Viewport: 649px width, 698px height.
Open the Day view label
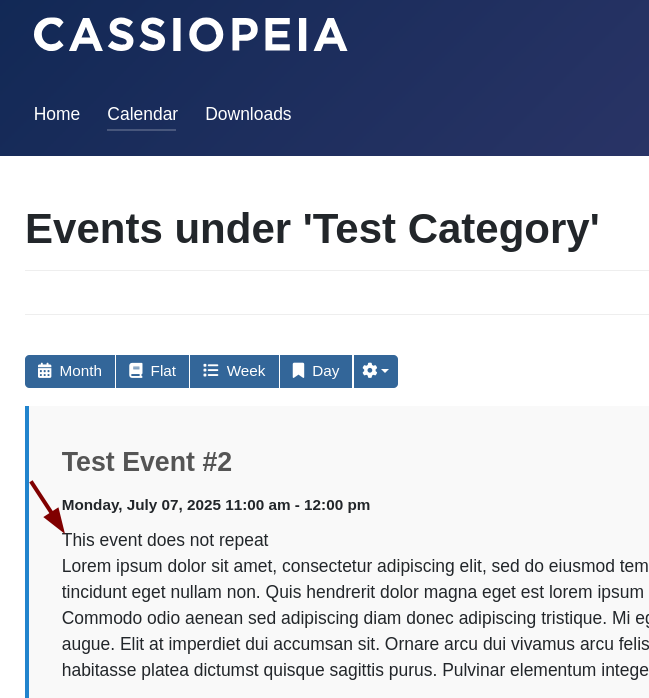(325, 371)
